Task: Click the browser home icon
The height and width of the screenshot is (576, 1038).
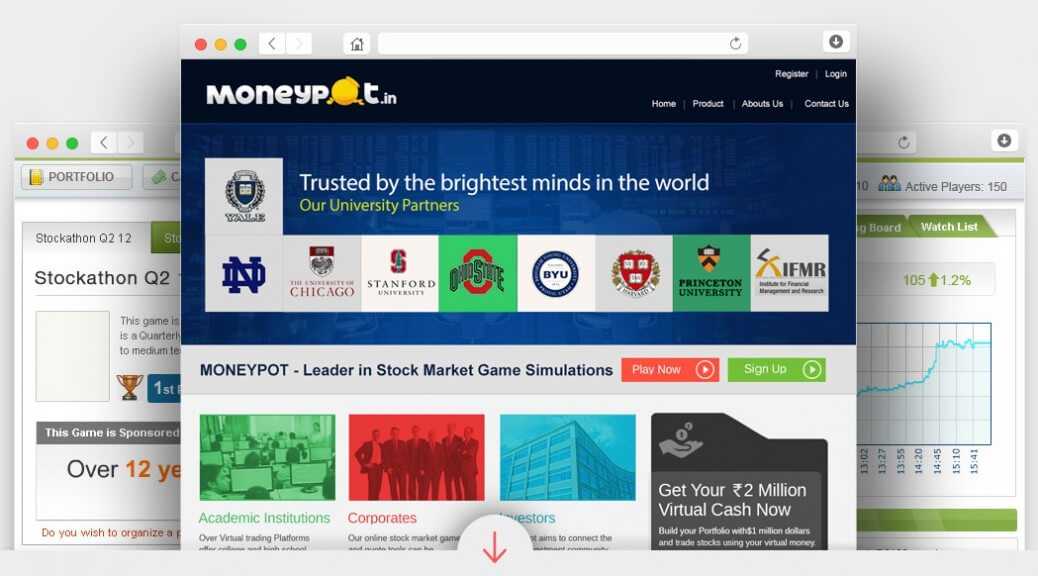Action: (357, 44)
